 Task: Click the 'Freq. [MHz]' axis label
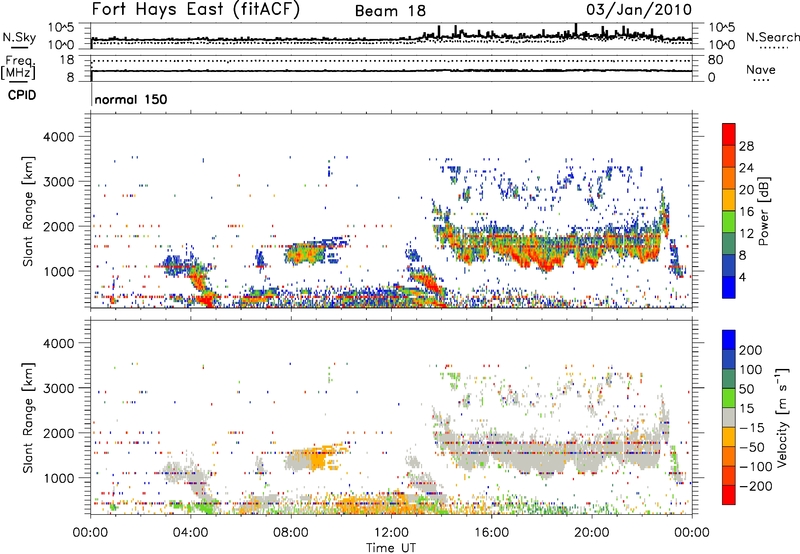tap(18, 68)
